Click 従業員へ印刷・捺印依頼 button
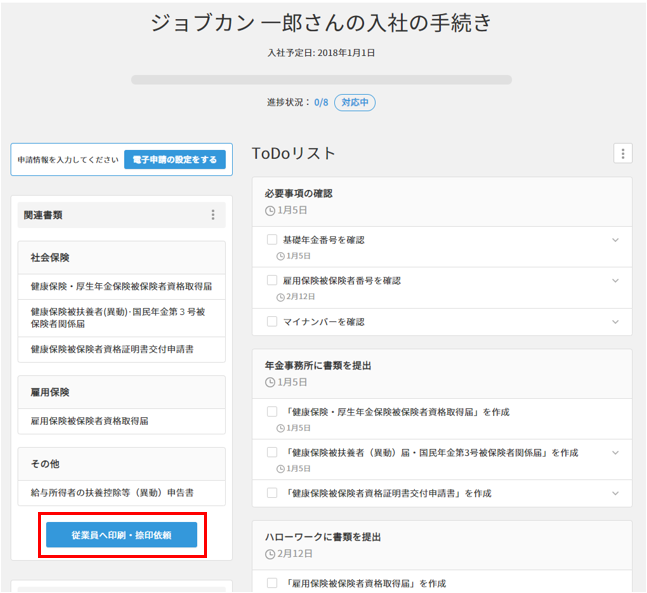647x593 pixels. (121, 535)
